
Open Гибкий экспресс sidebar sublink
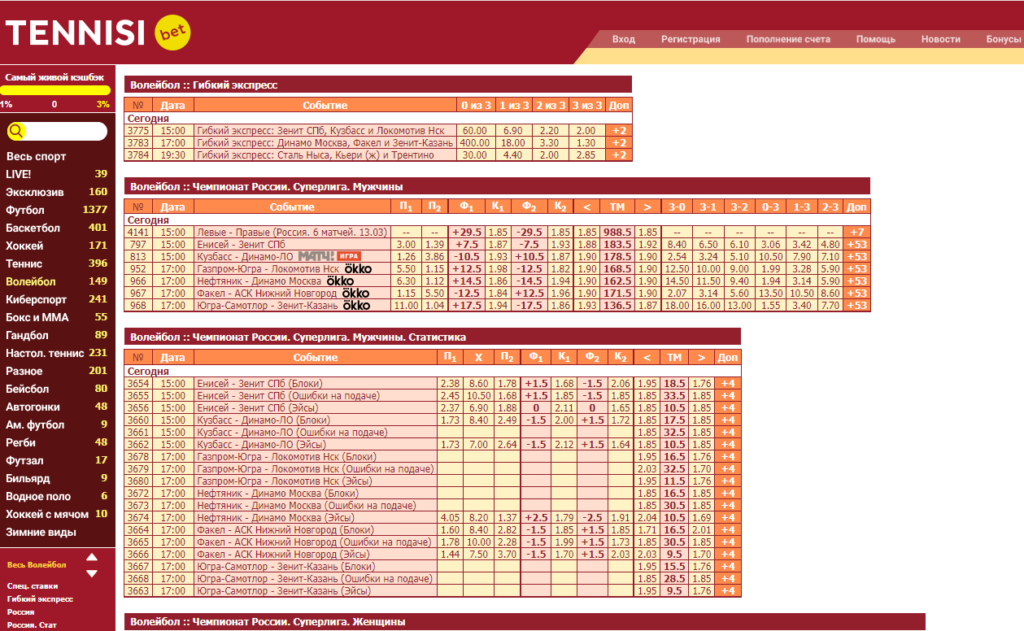(x=40, y=599)
